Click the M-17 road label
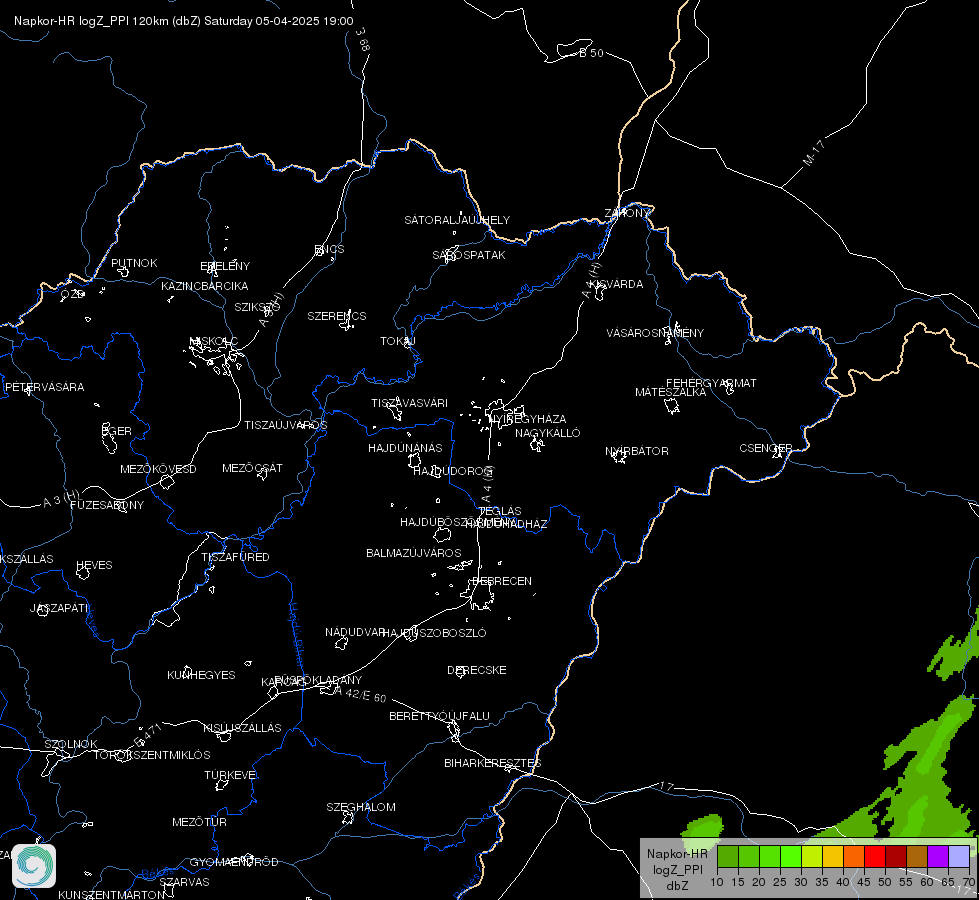 point(814,153)
